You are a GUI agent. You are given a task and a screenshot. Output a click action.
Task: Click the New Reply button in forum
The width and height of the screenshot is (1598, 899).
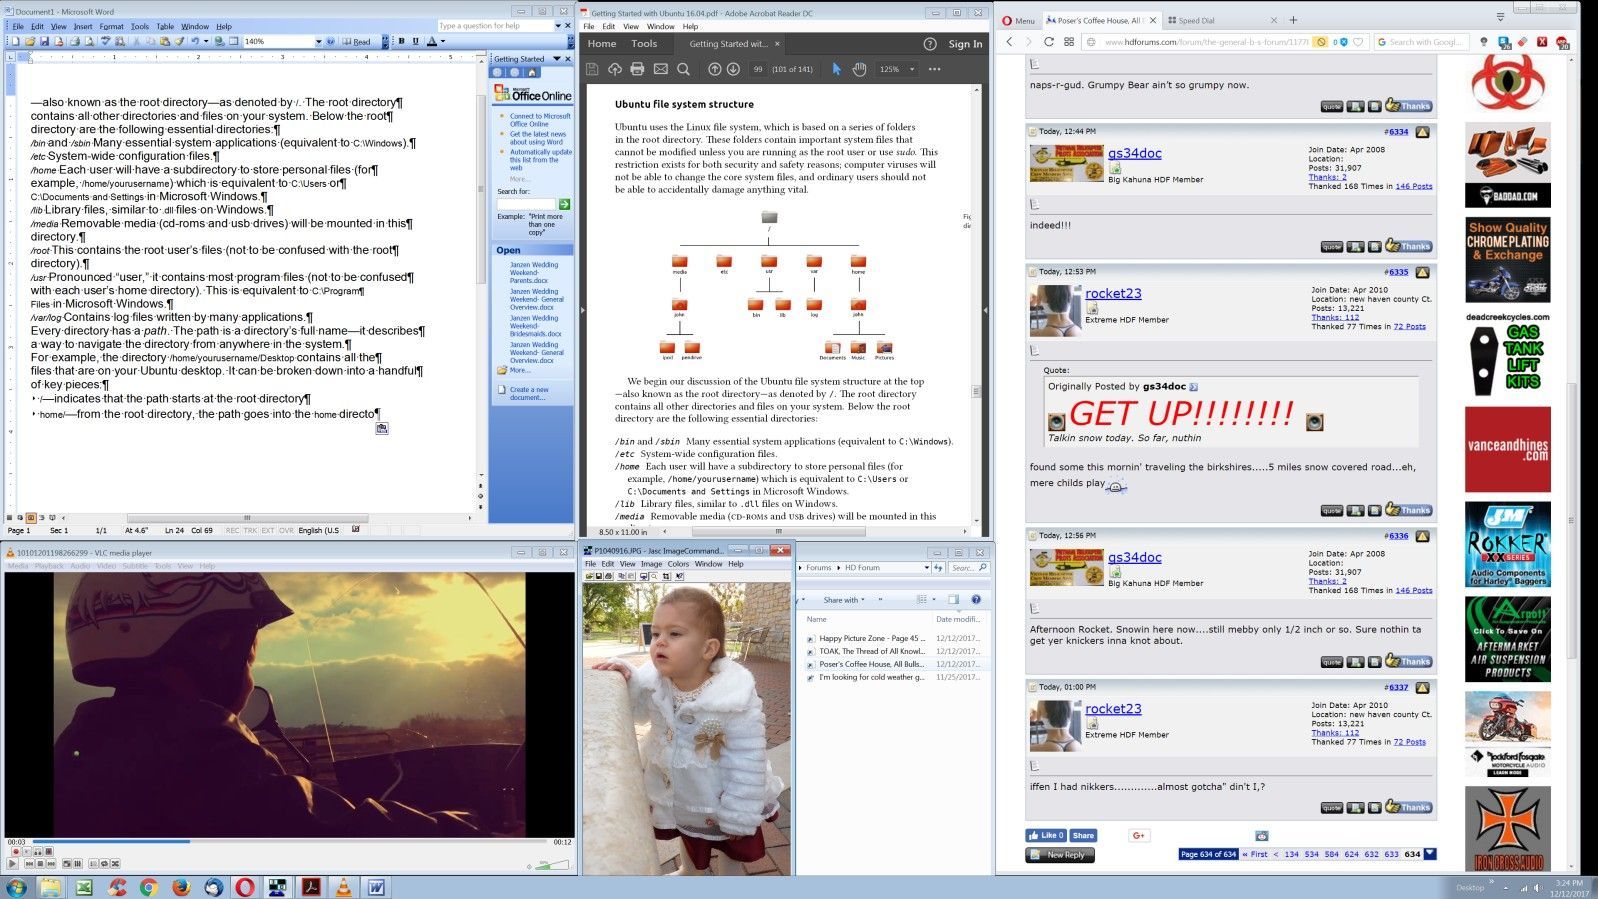click(x=1060, y=855)
